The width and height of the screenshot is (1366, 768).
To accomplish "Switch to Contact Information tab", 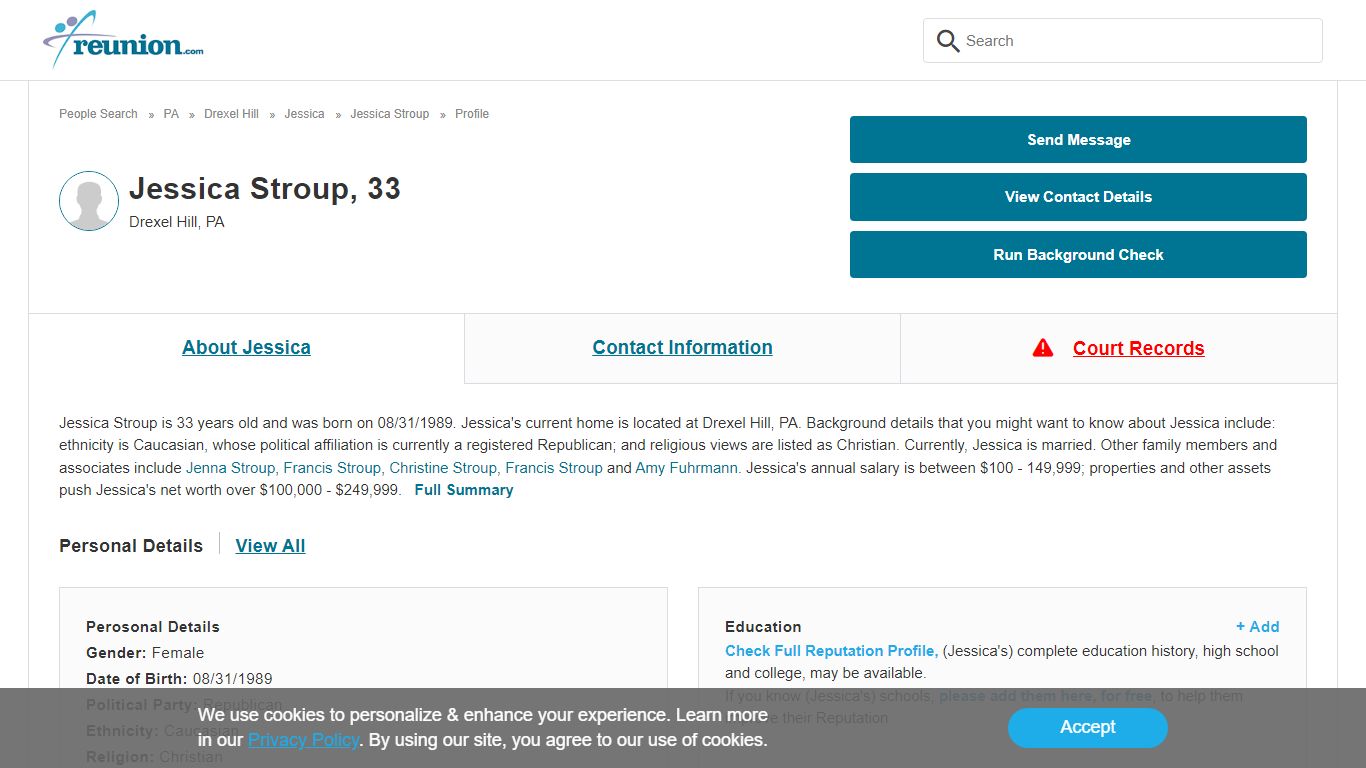I will 682,348.
